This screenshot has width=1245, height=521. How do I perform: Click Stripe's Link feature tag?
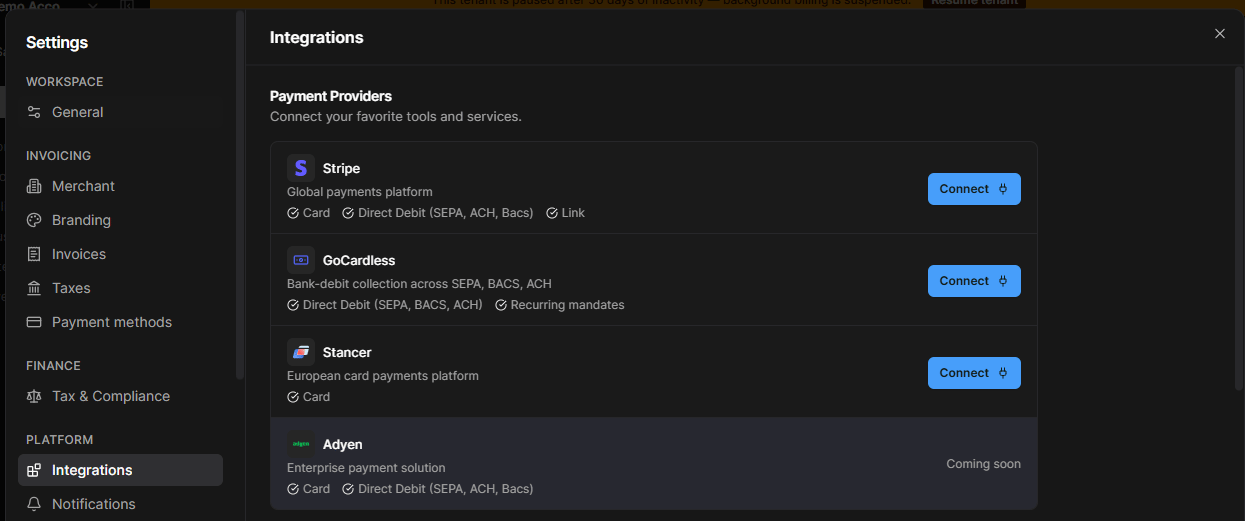pos(566,213)
